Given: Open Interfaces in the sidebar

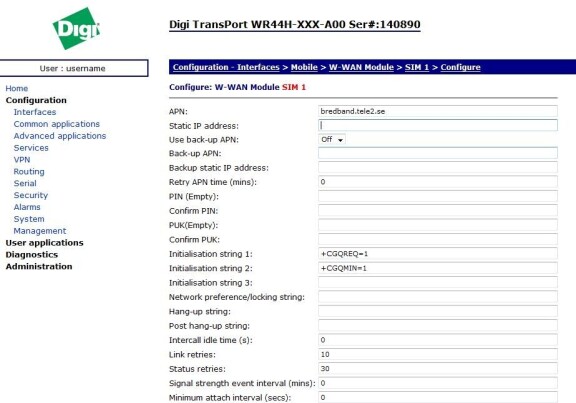Looking at the screenshot, I should coord(35,112).
